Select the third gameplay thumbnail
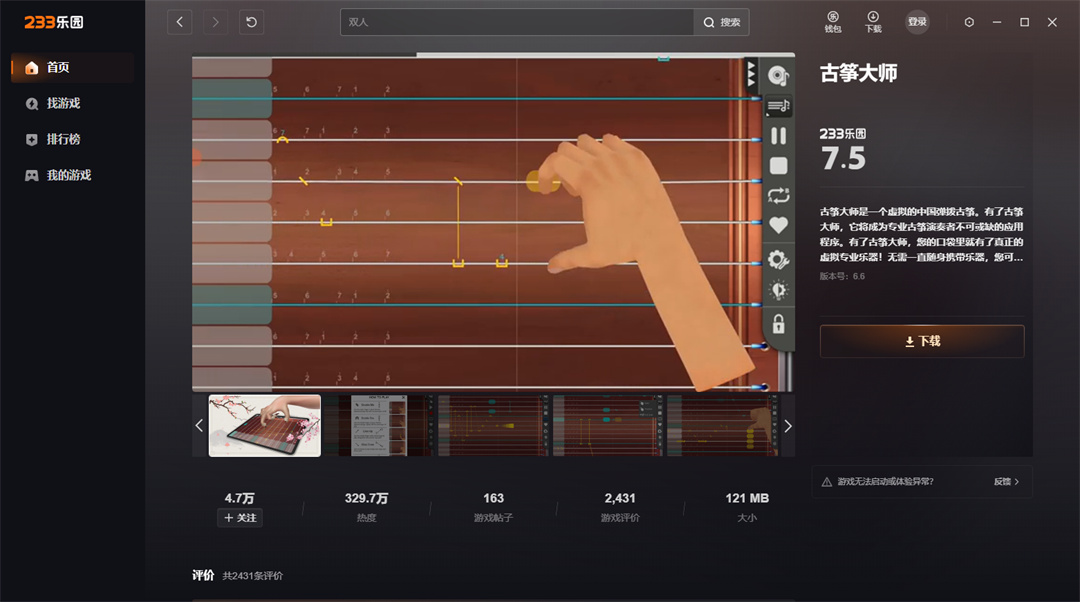This screenshot has height=602, width=1080. click(494, 426)
